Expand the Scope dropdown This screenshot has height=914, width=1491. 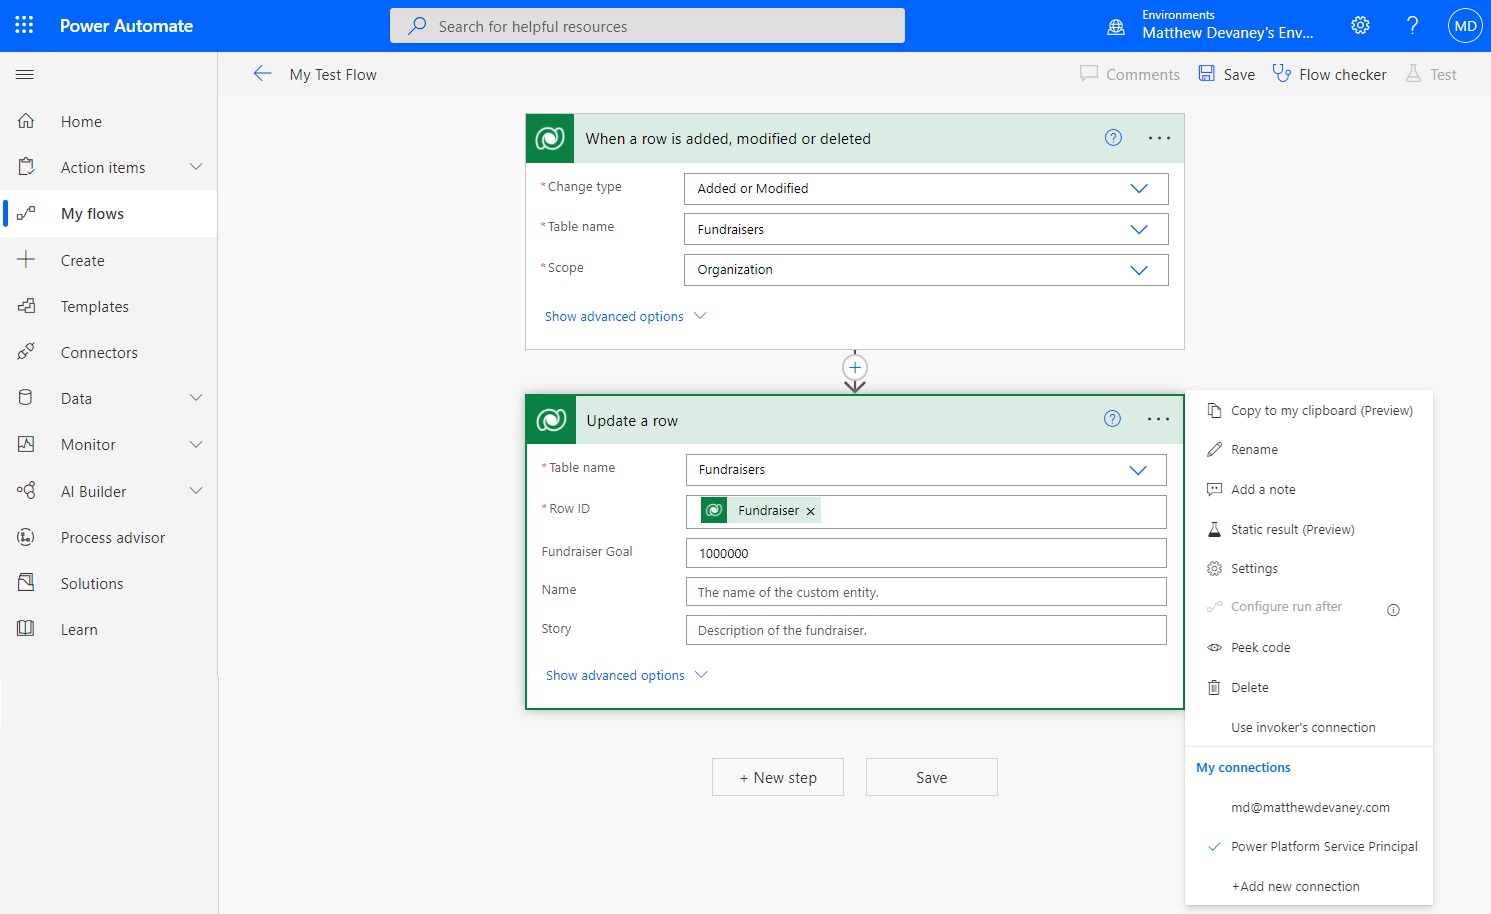[924, 269]
